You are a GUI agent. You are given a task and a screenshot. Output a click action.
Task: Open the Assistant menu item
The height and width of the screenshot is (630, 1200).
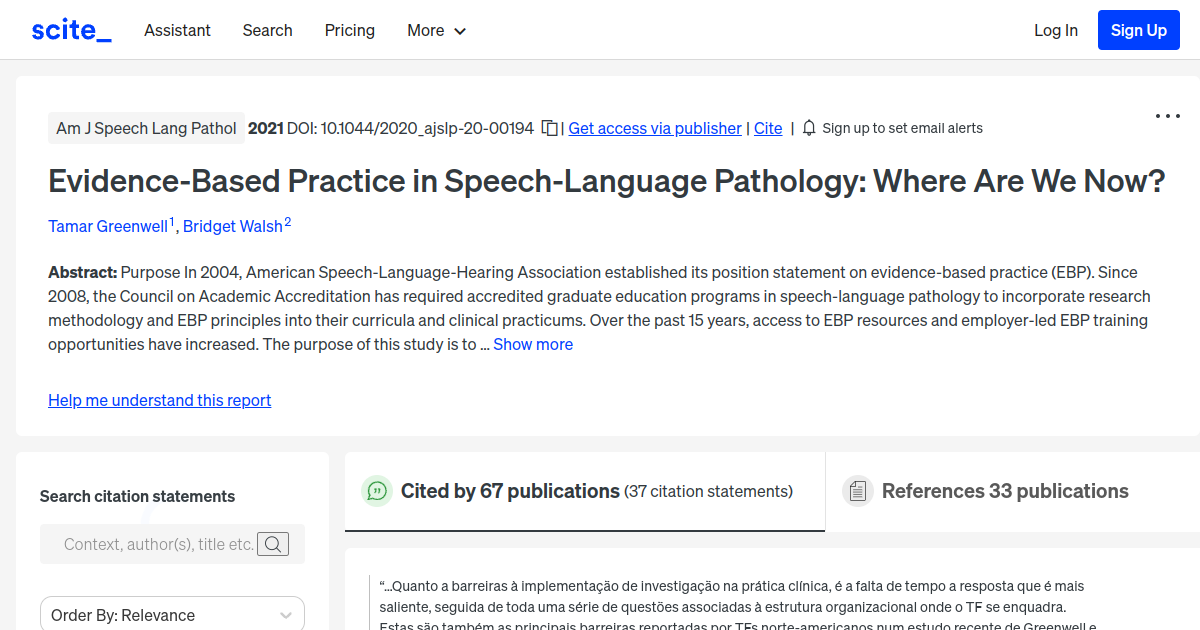(177, 30)
